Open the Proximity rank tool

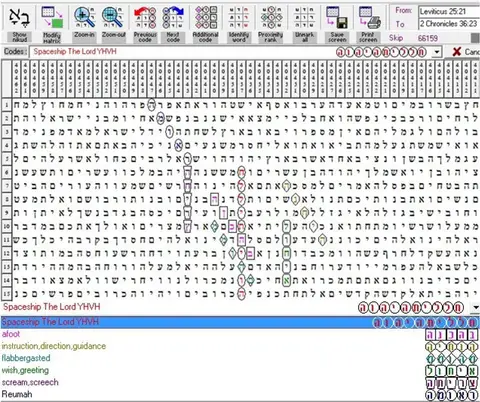pyautogui.click(x=271, y=17)
